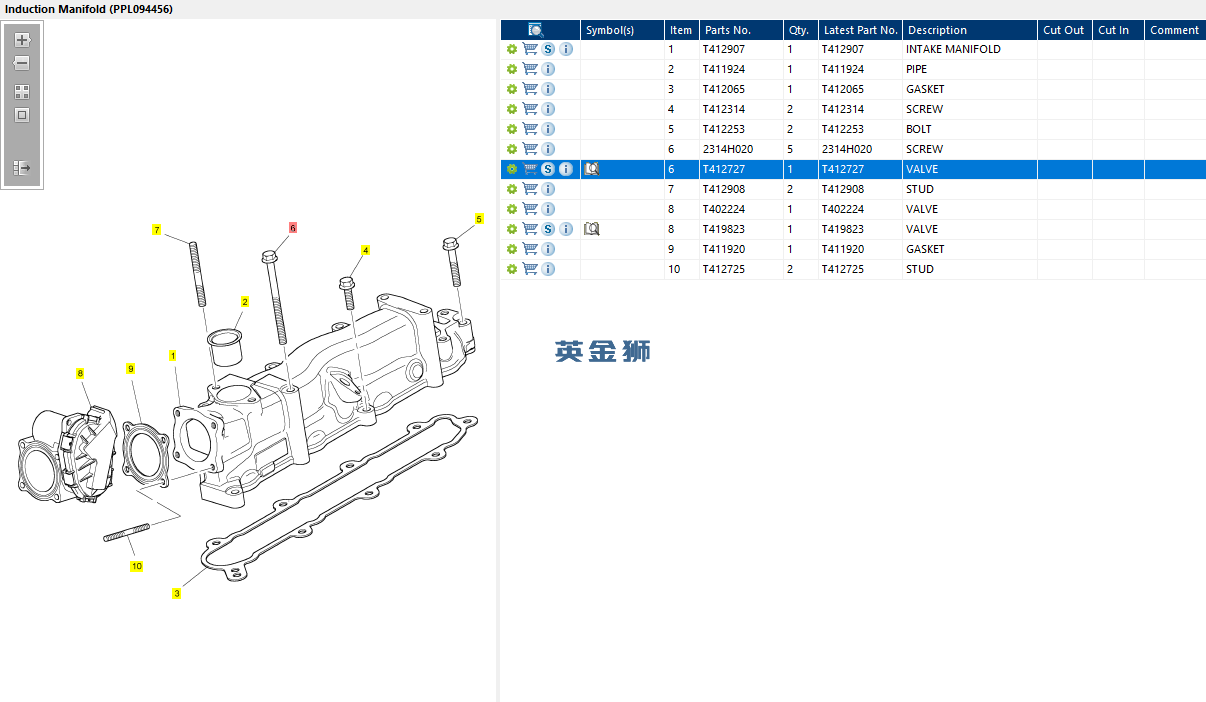Click callout label 8 in diagram
Image resolution: width=1206 pixels, height=702 pixels.
tap(80, 373)
